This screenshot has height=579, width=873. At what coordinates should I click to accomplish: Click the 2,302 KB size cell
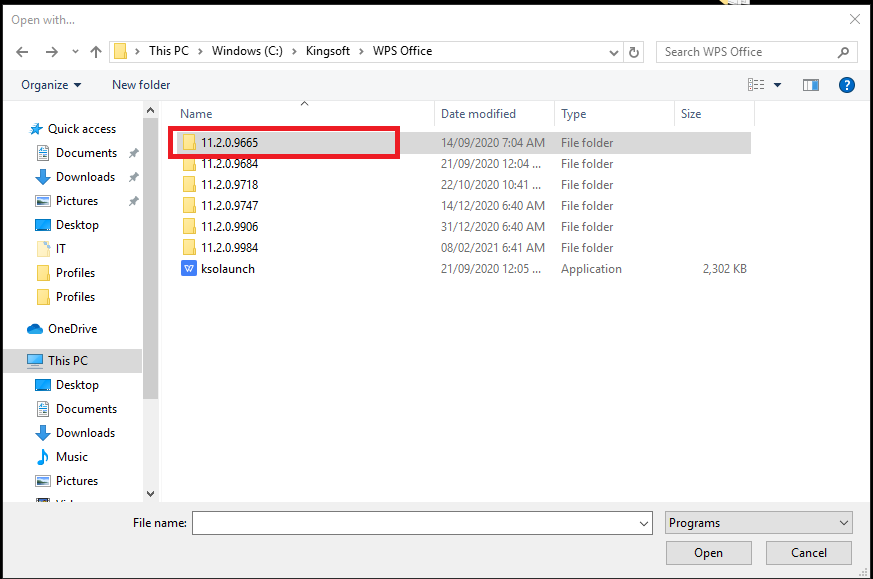724,269
